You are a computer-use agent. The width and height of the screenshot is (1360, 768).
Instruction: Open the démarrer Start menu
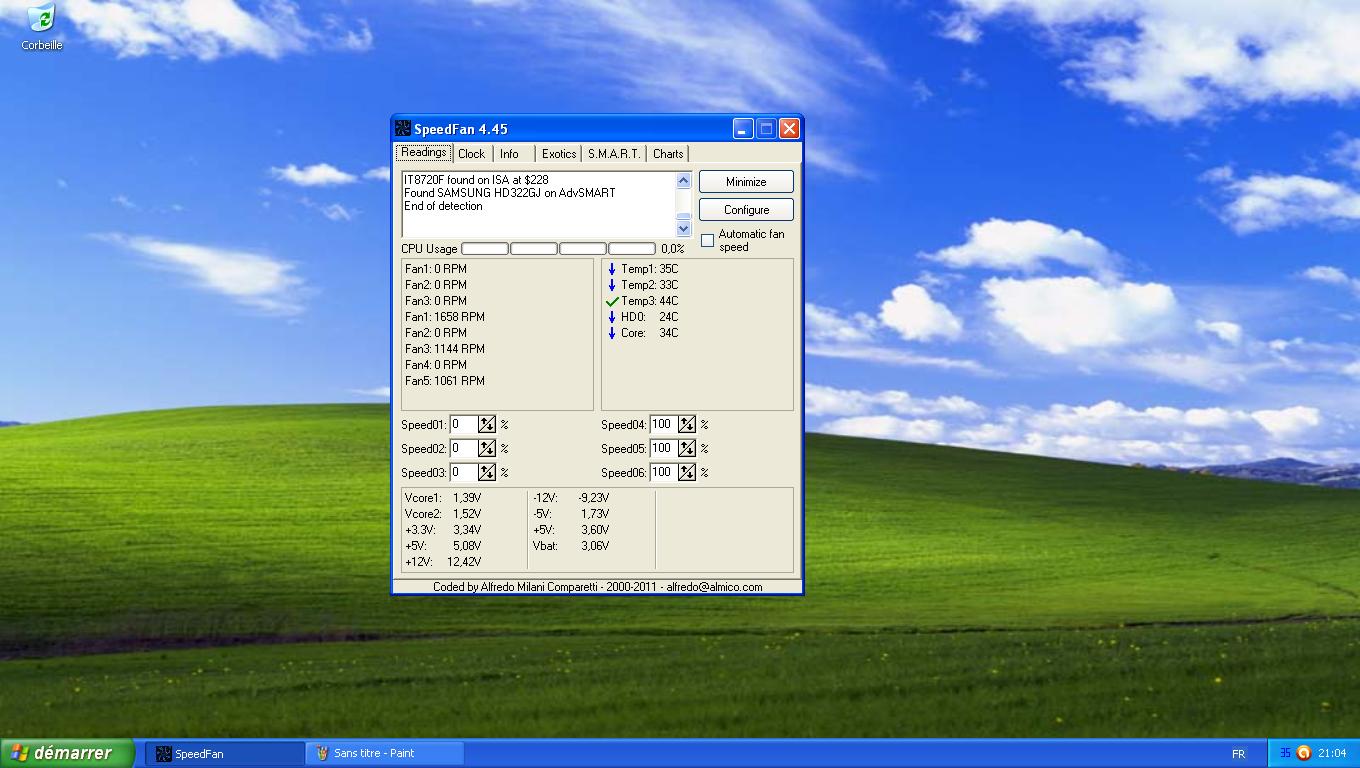(x=67, y=753)
